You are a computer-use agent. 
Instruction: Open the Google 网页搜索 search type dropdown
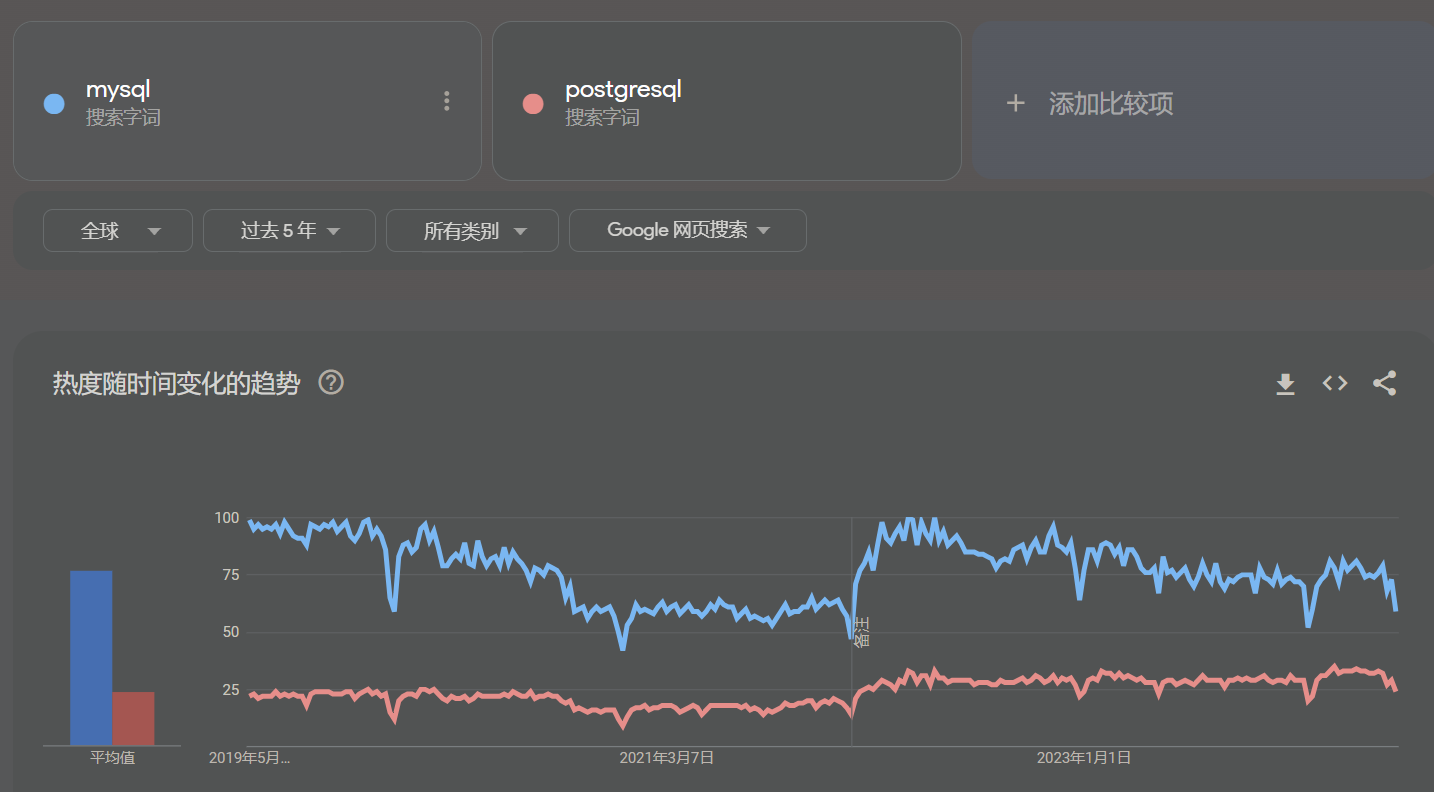tap(687, 230)
